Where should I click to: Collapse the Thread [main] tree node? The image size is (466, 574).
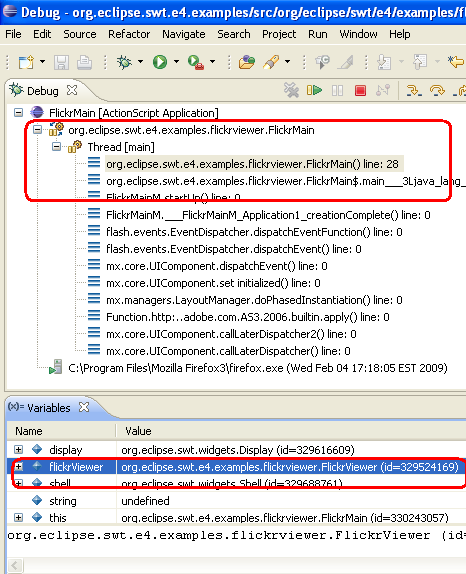[56, 147]
